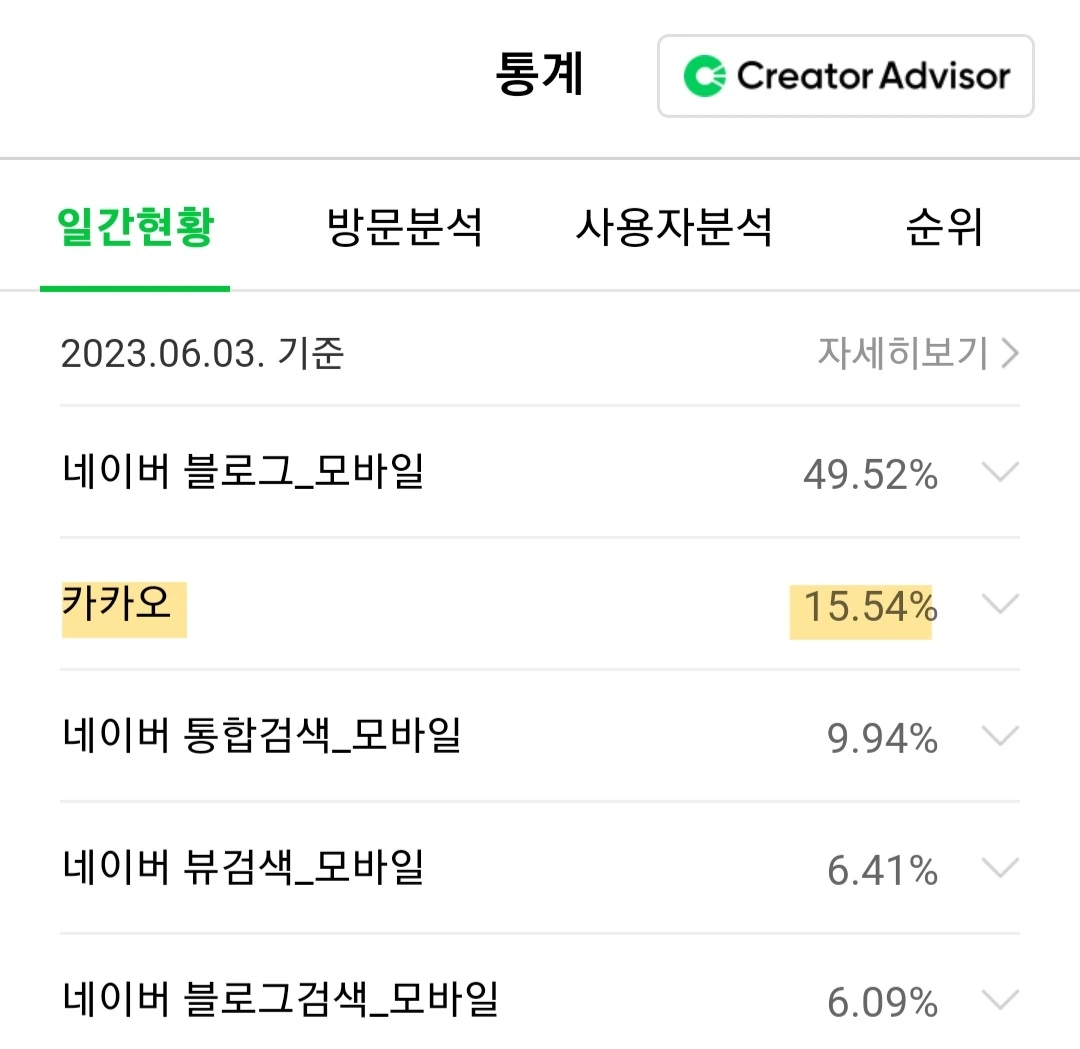The image size is (1080, 1049).
Task: Click the 통계 page title
Action: coord(540,75)
